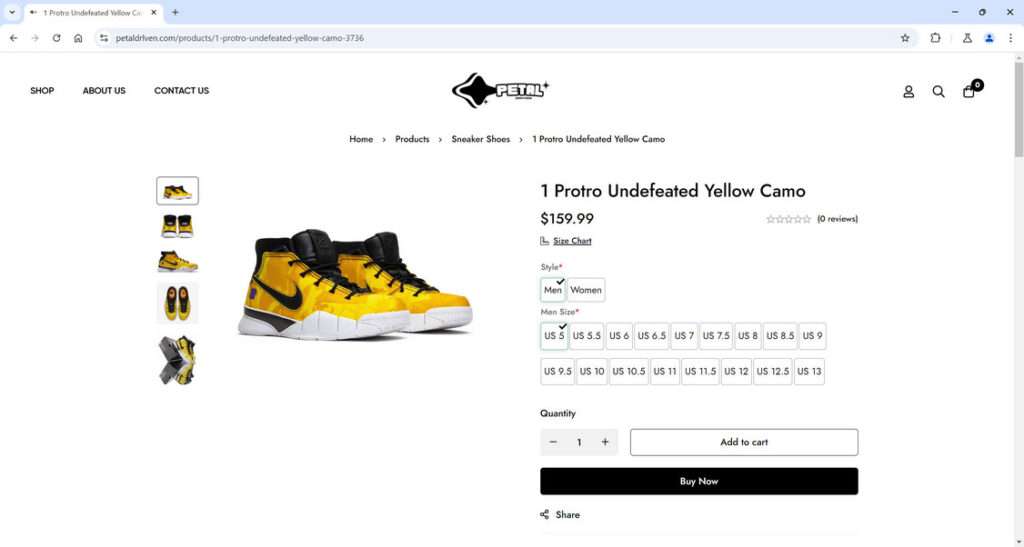Increase quantity with plus button
The image size is (1024, 547).
click(x=605, y=443)
